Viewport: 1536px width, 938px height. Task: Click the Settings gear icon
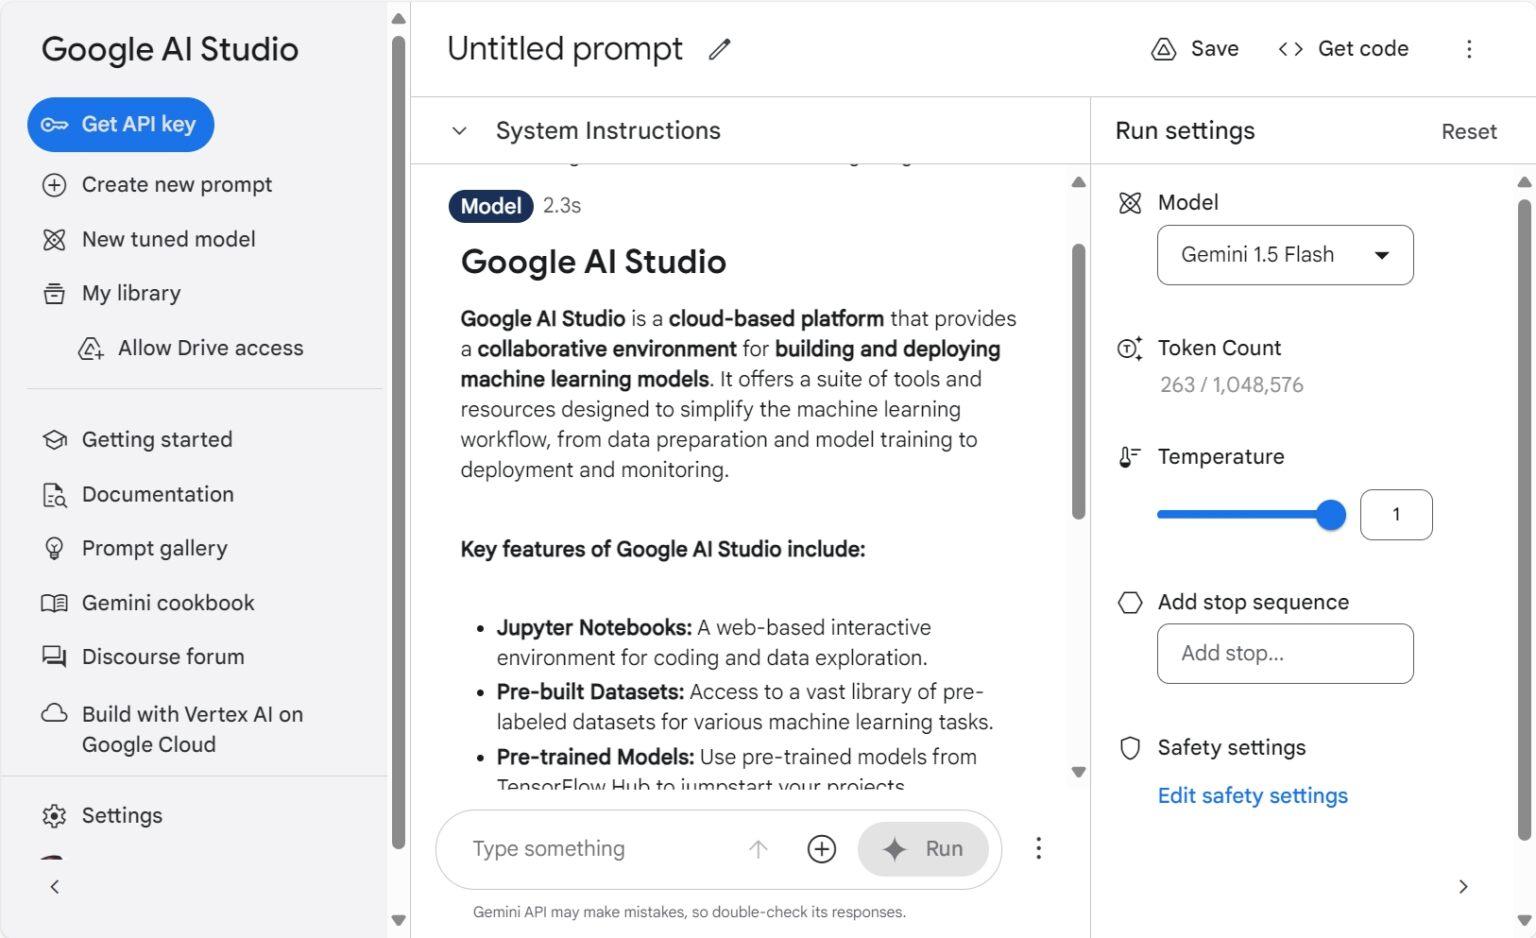(x=54, y=816)
